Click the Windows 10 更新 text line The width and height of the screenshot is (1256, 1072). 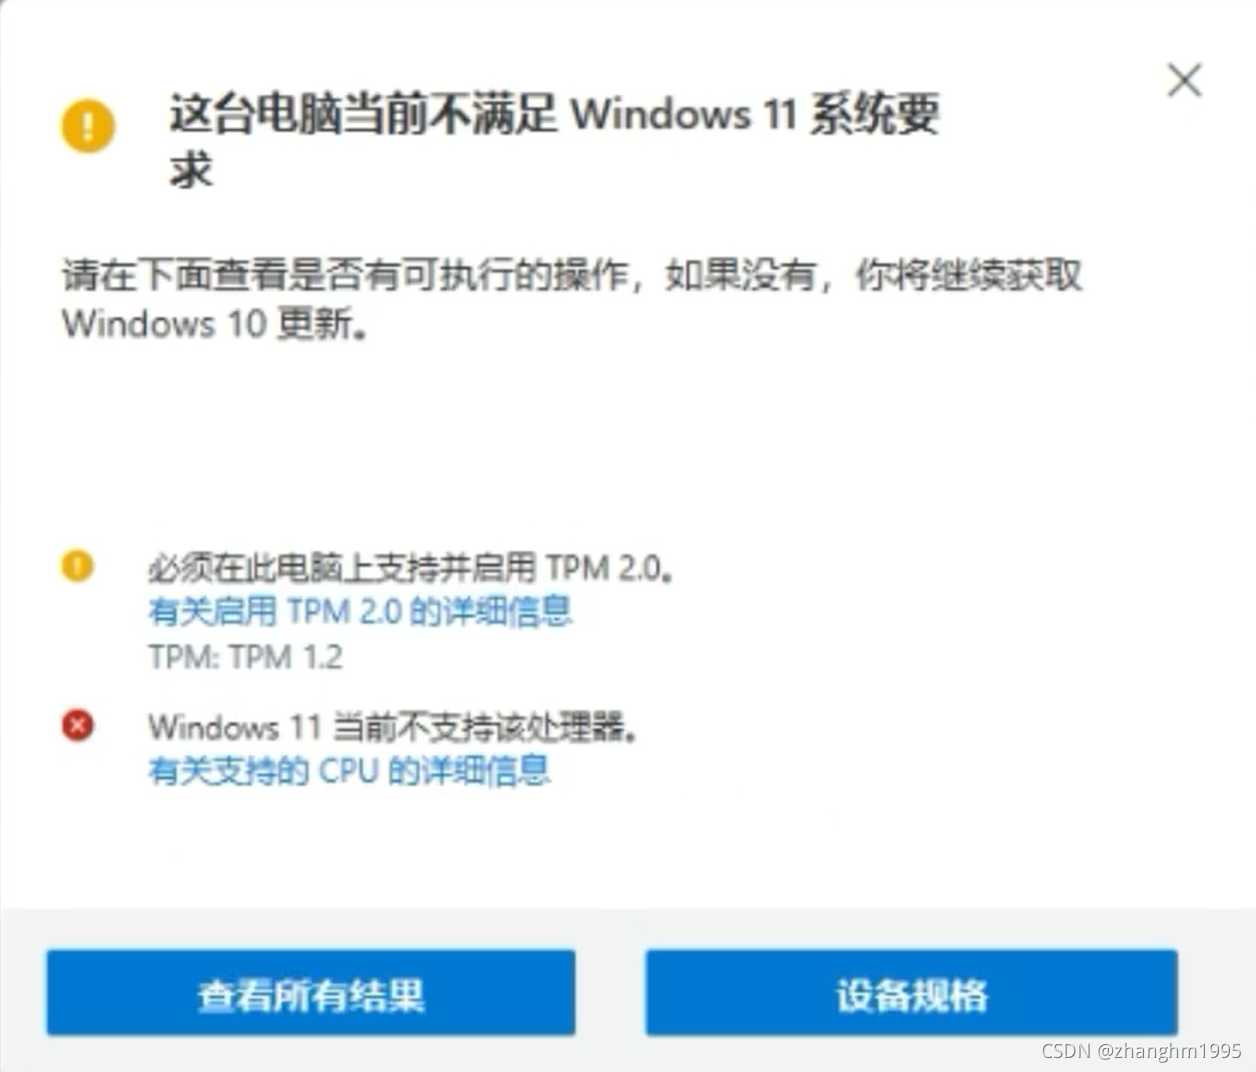214,324
